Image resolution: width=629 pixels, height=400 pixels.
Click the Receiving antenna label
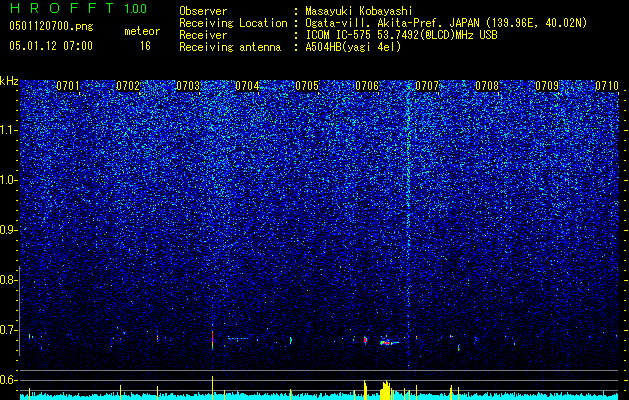[x=230, y=47]
